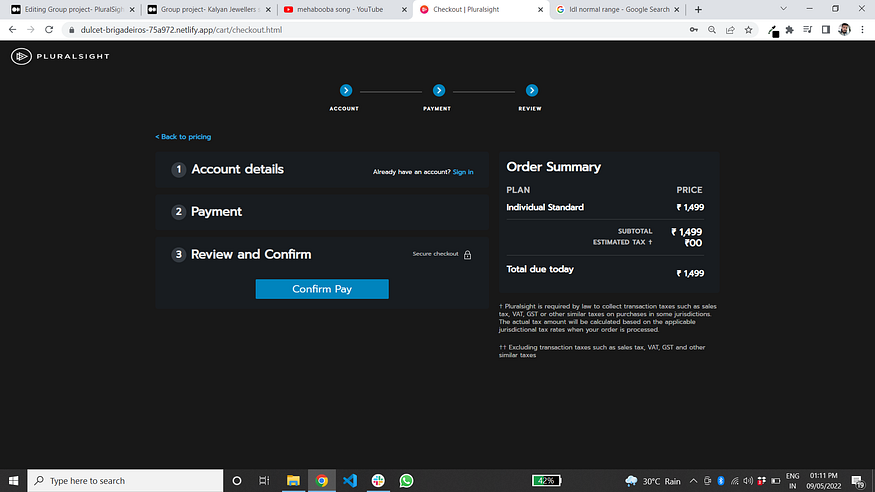
Task: Expand the Payment section
Action: pos(322,211)
